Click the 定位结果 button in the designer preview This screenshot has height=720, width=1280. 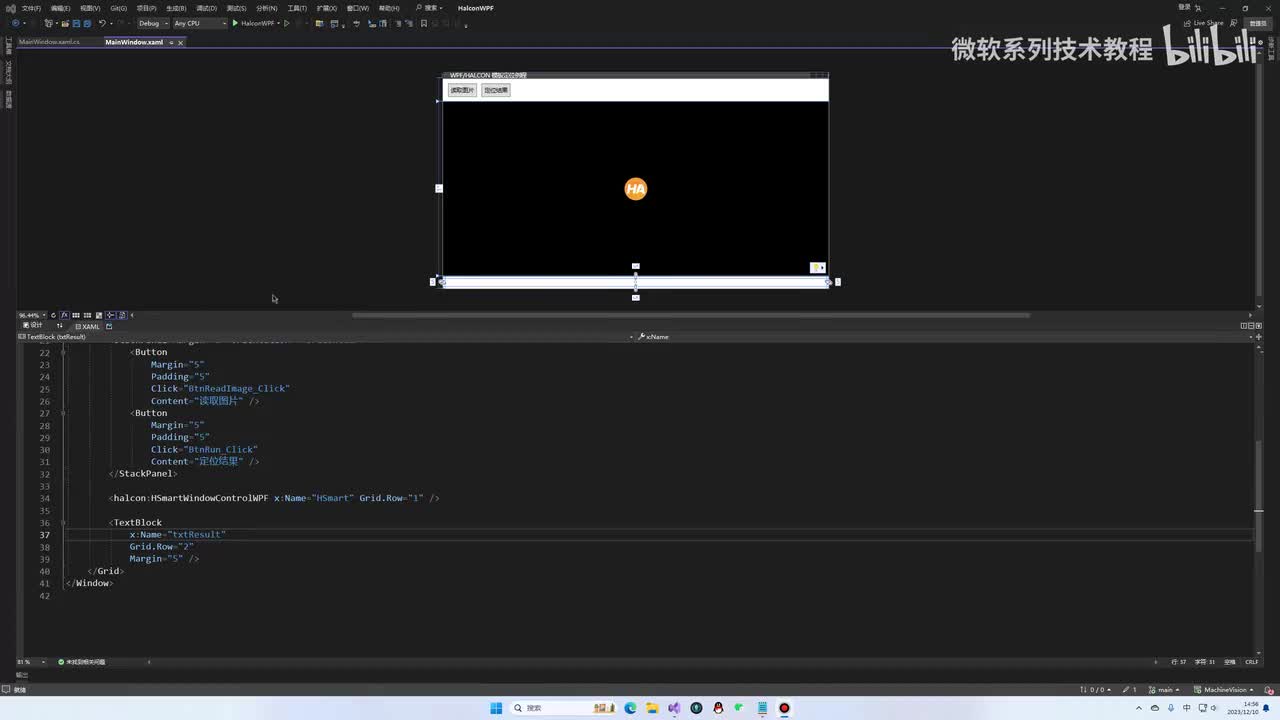(496, 90)
